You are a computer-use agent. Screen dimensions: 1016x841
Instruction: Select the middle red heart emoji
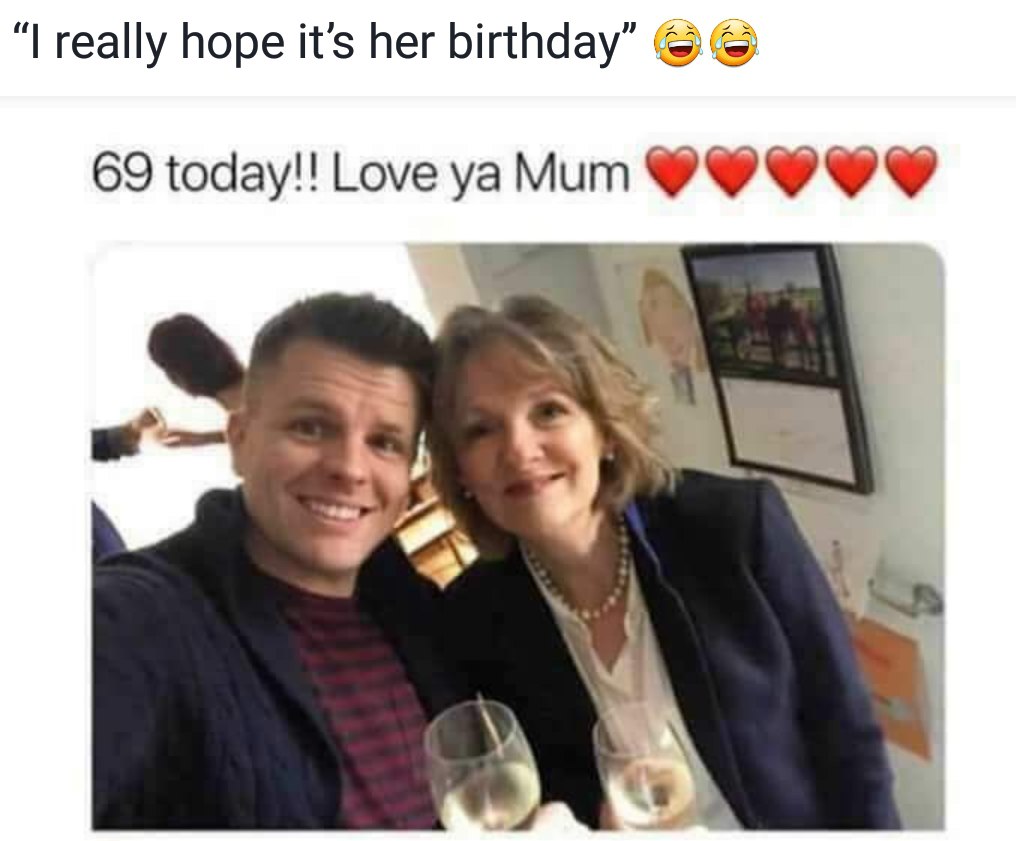[792, 172]
